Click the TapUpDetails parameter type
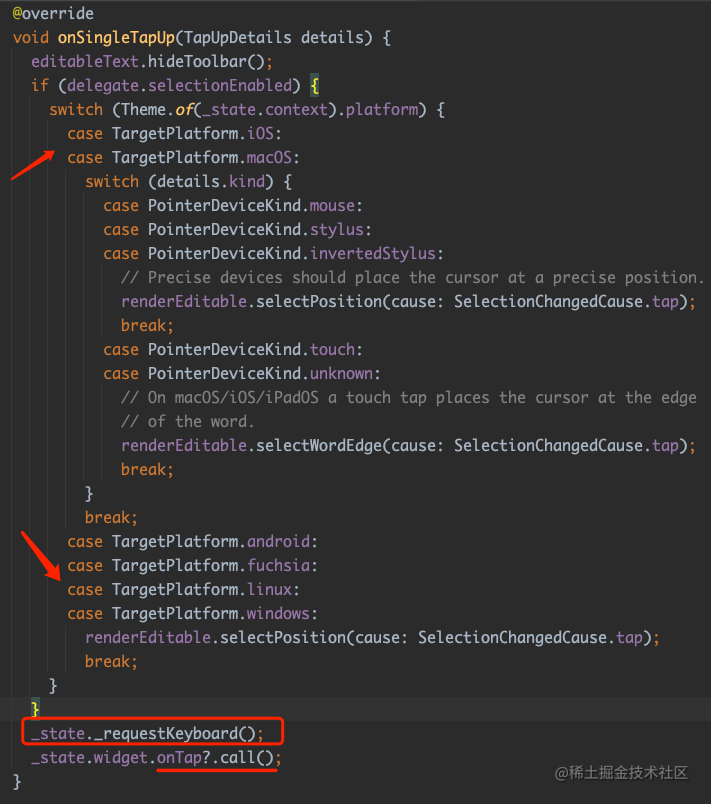 point(238,37)
